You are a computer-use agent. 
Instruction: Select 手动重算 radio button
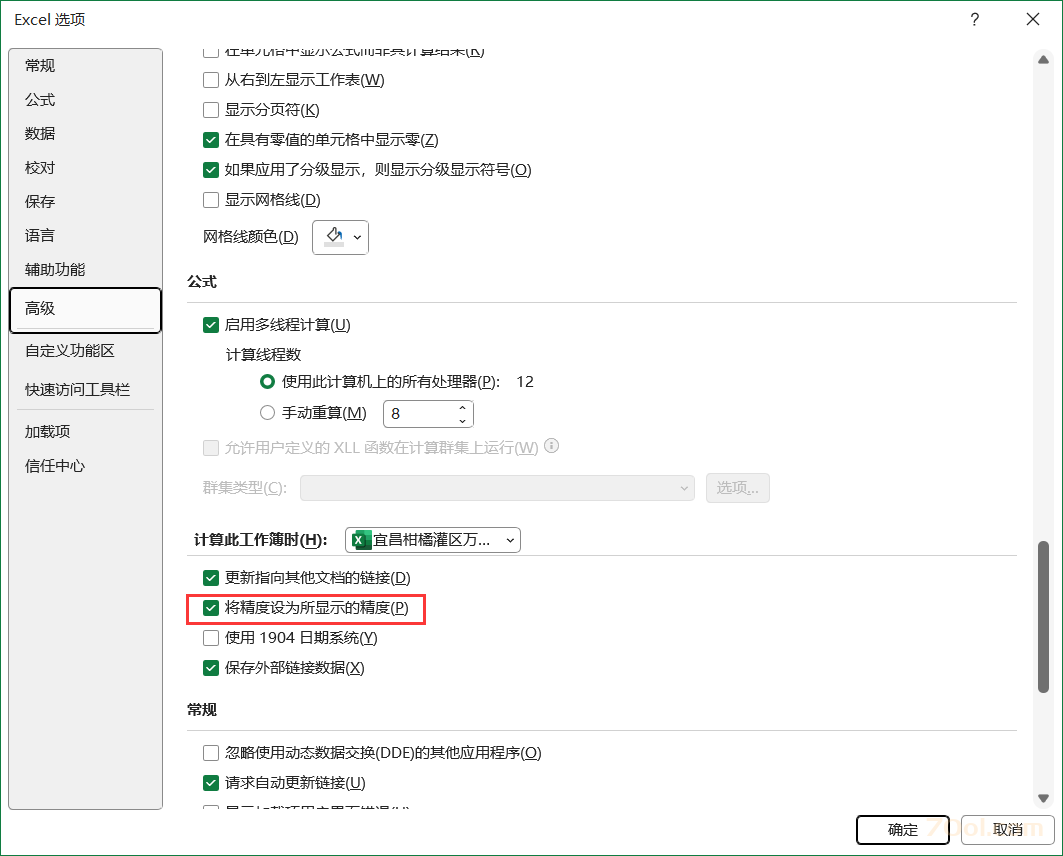(x=268, y=413)
